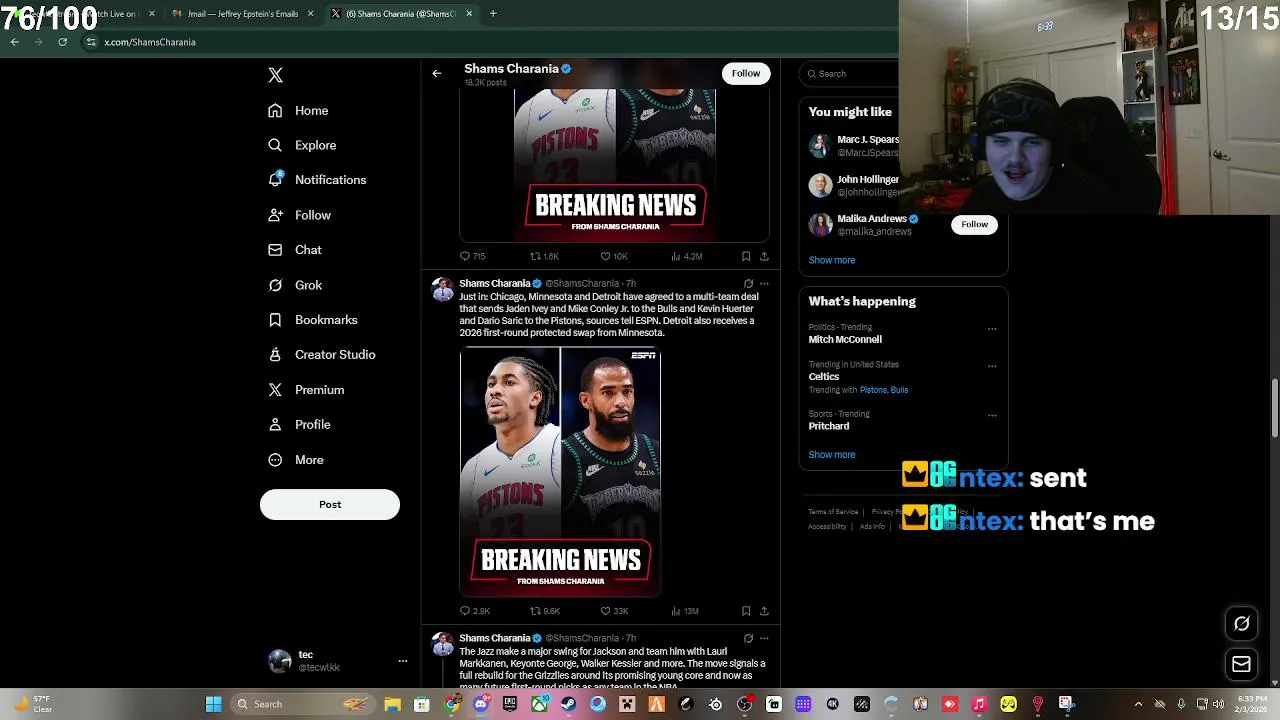Close the Jmail browser tab
1280x720 pixels.
310,14
